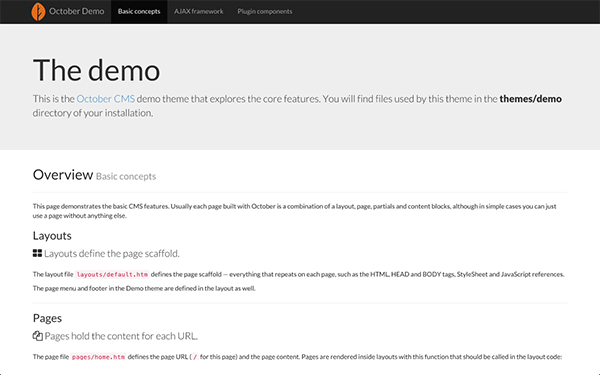
Task: Click the pages/home.htm code label
Action: pos(98,357)
